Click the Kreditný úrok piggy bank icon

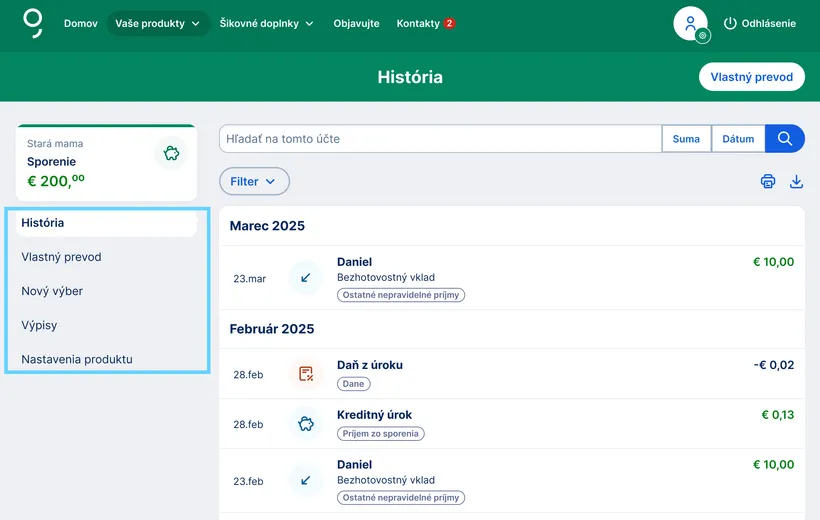[x=306, y=424]
